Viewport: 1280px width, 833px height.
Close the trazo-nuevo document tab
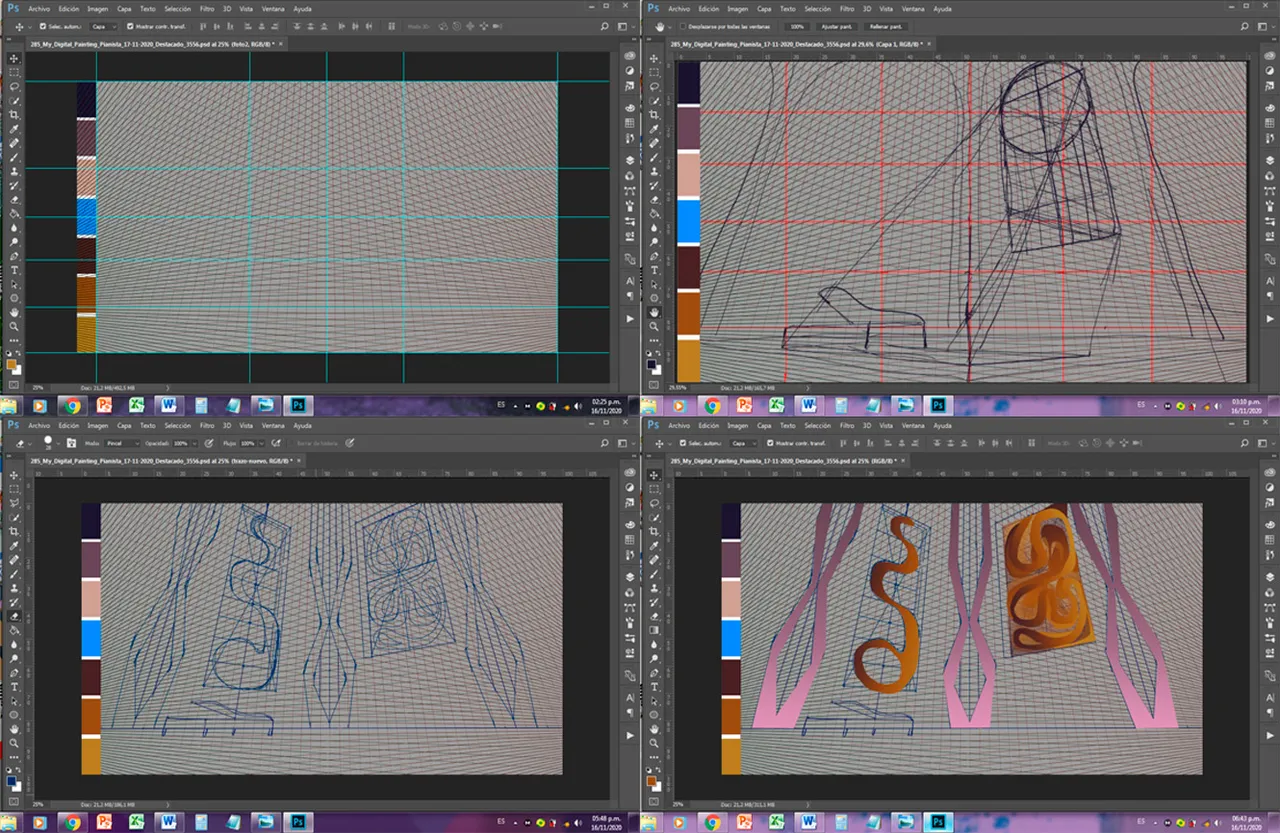pyautogui.click(x=299, y=460)
